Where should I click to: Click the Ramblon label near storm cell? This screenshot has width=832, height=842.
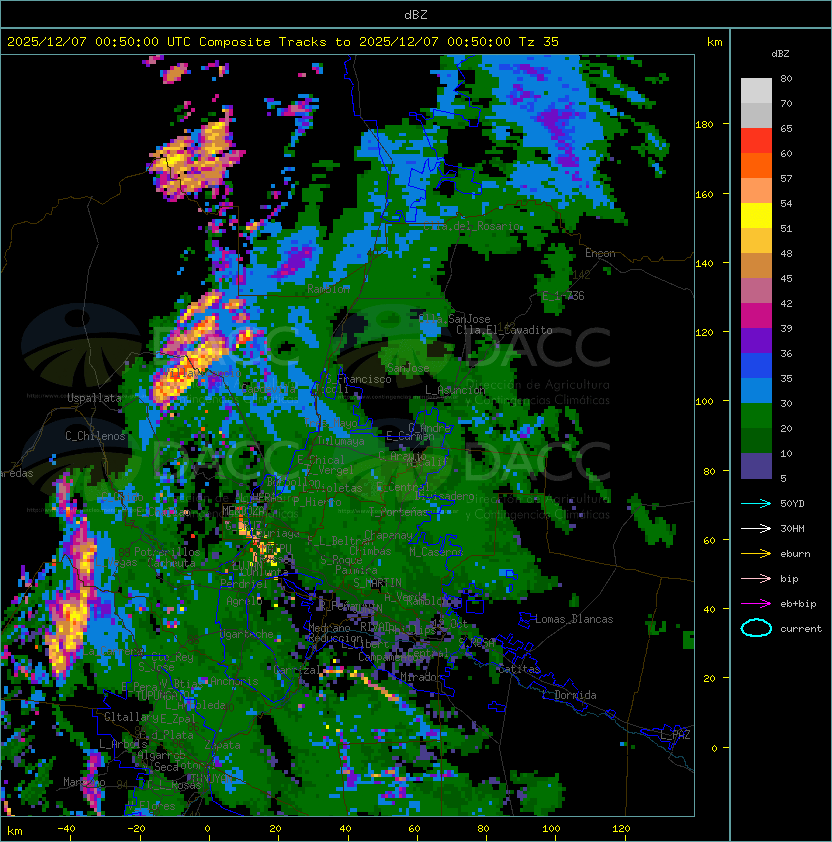click(x=328, y=289)
